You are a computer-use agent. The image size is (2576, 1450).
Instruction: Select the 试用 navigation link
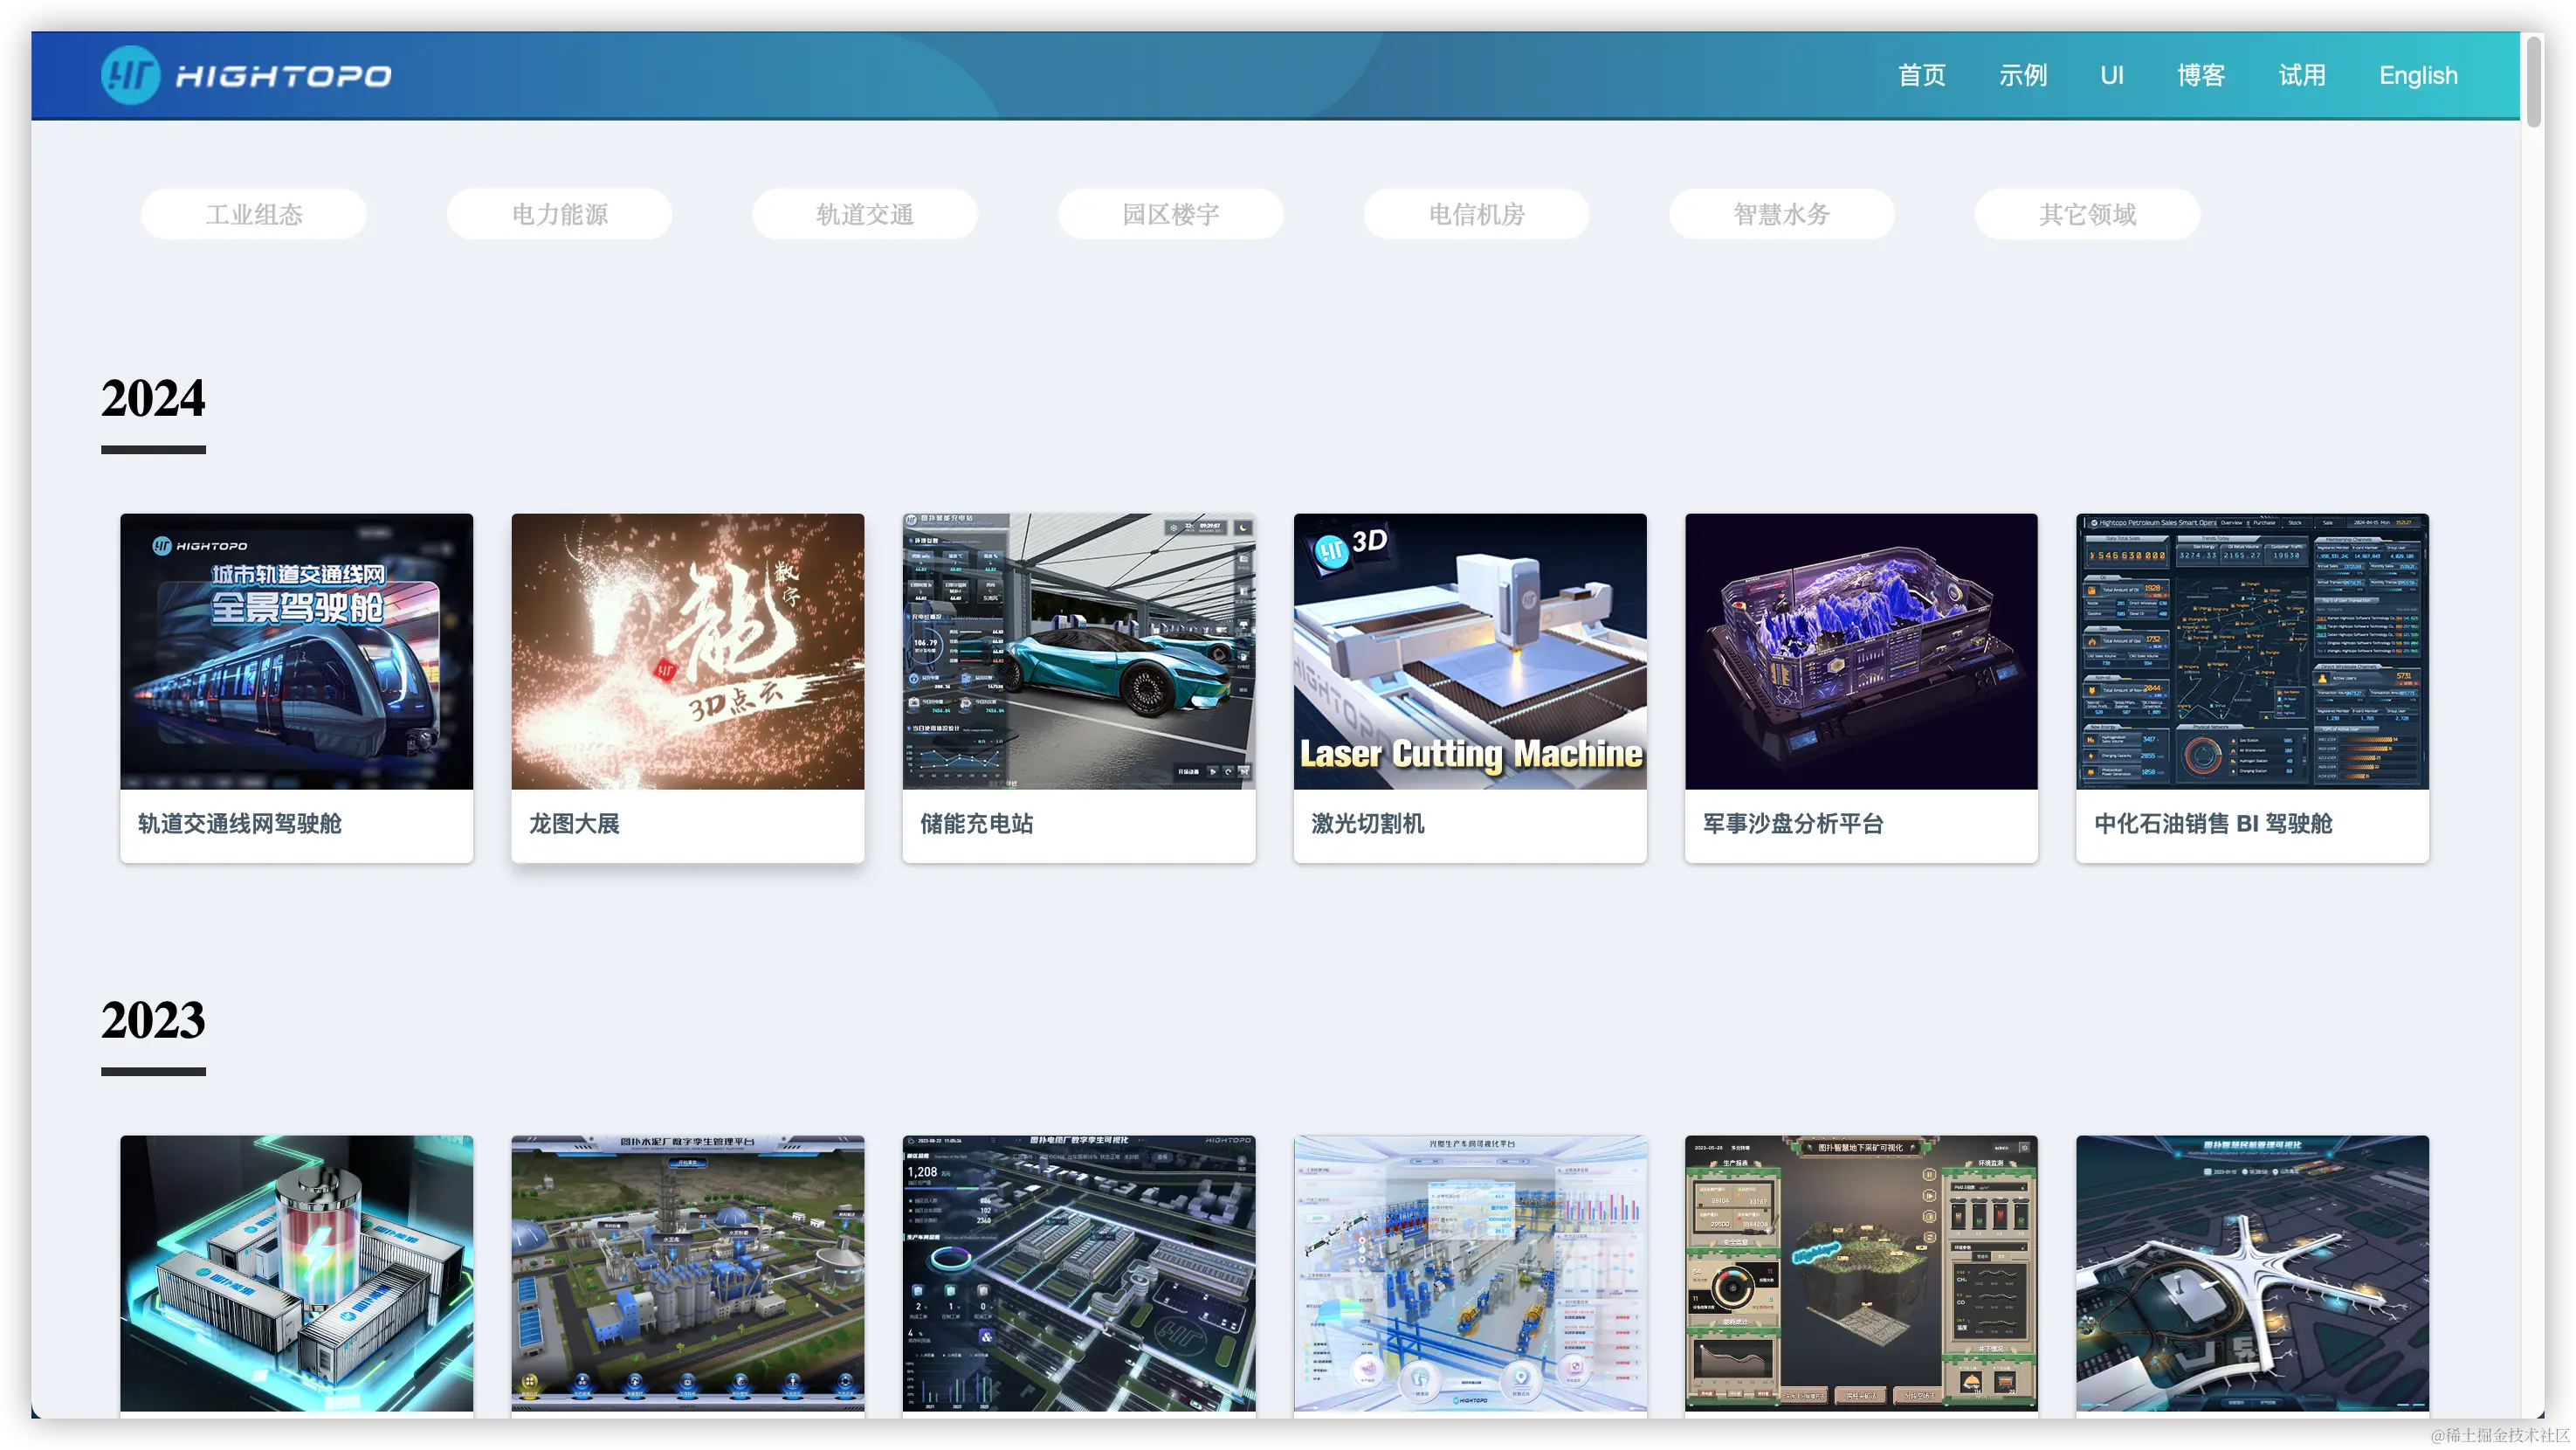coord(2301,76)
